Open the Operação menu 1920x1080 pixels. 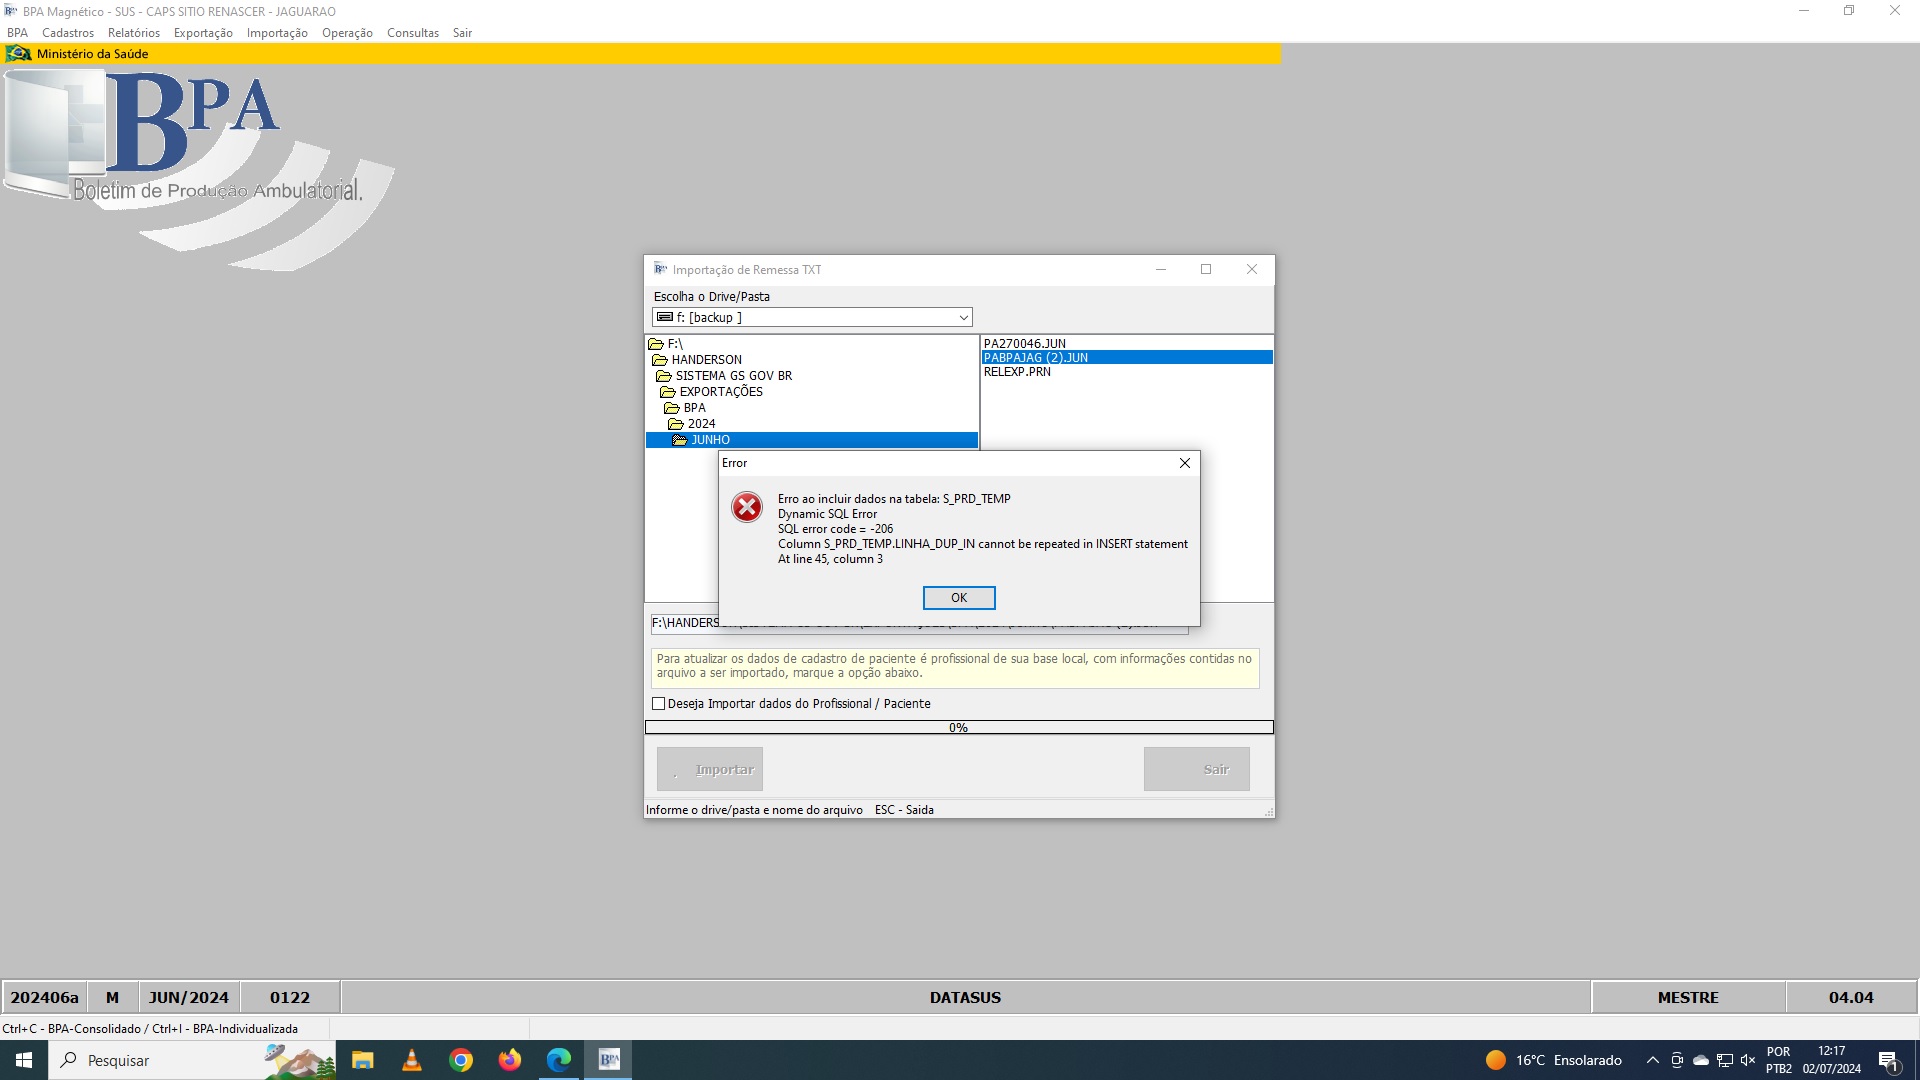pos(347,33)
